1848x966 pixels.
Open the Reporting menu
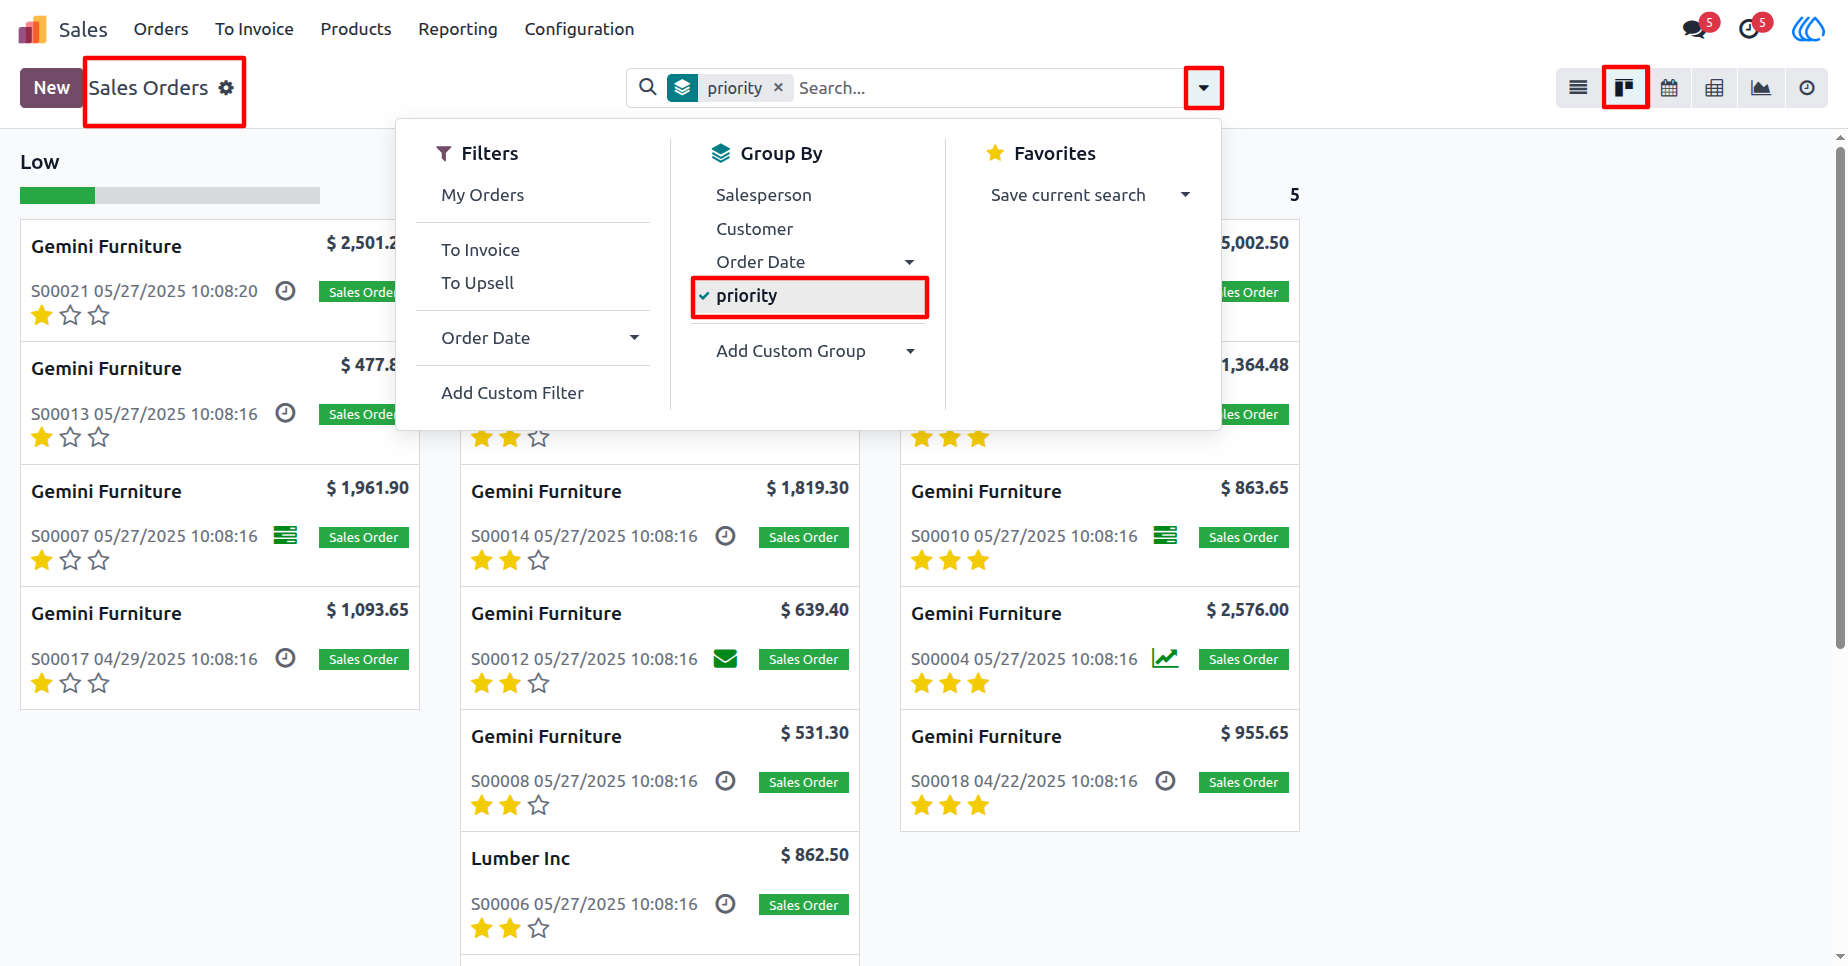[458, 29]
